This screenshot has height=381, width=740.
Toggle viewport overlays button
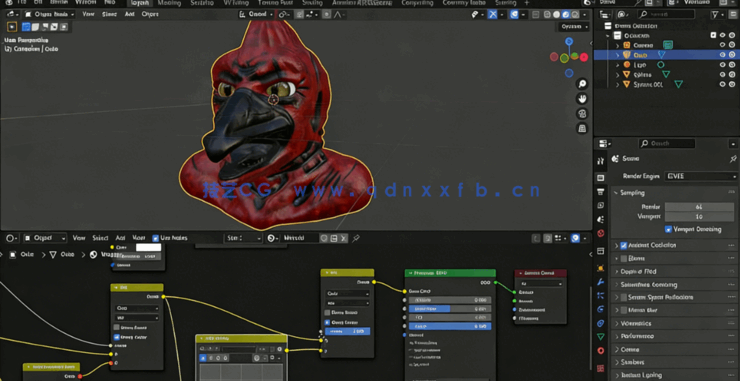click(x=514, y=15)
